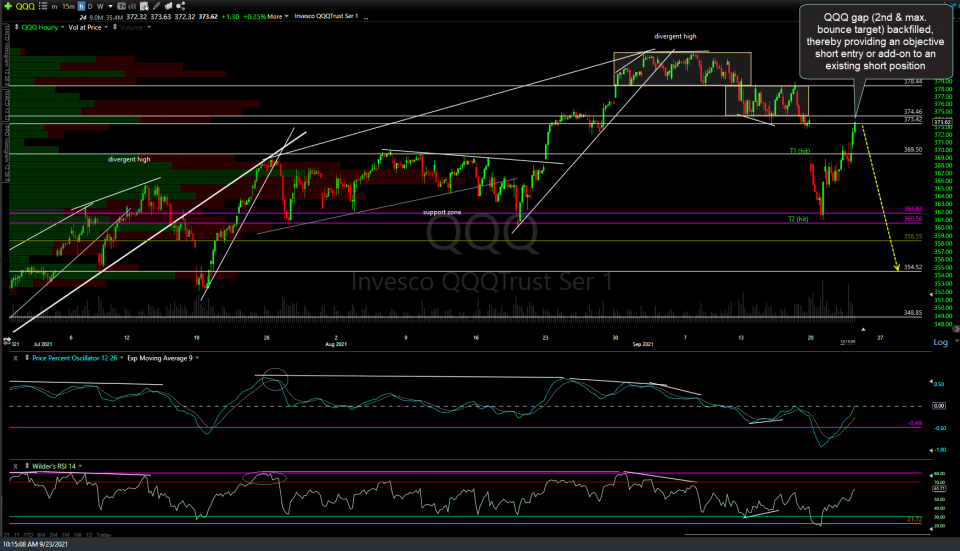Click the 'Sep 2021' time axis label
Viewport: 960px width, 551px height.
(643, 344)
